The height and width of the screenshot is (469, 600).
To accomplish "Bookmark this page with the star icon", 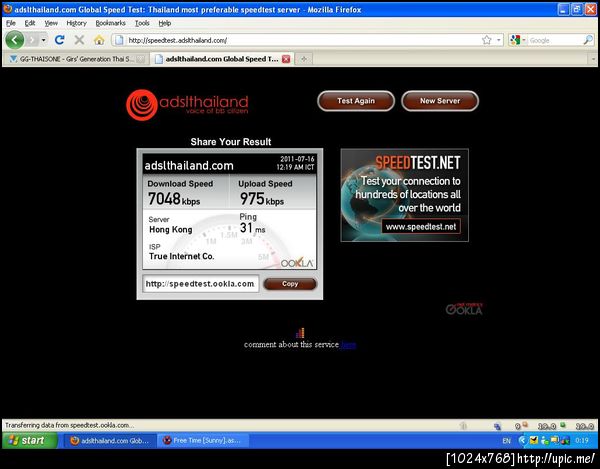I will (487, 40).
